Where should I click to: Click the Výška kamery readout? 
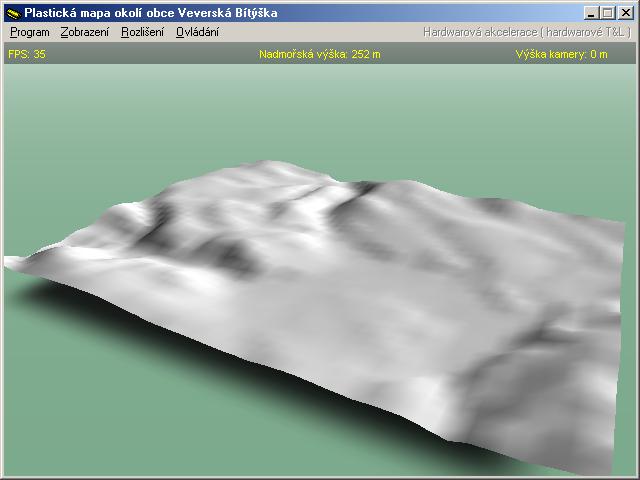tap(561, 54)
